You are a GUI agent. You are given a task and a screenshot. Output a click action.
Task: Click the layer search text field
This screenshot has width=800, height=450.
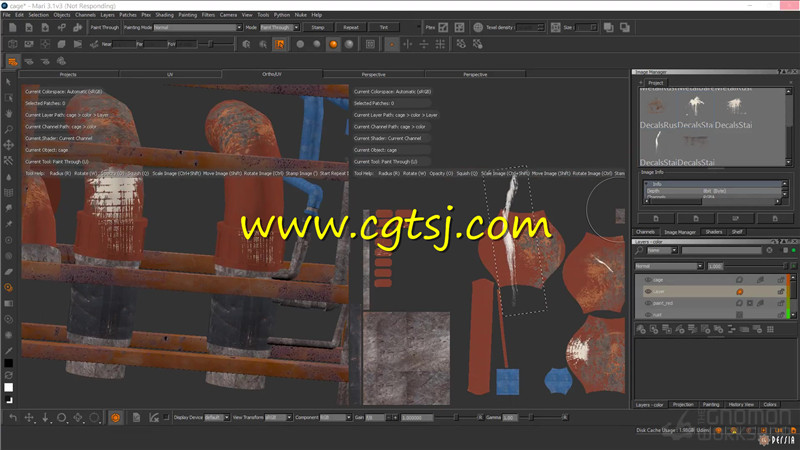[x=721, y=250]
